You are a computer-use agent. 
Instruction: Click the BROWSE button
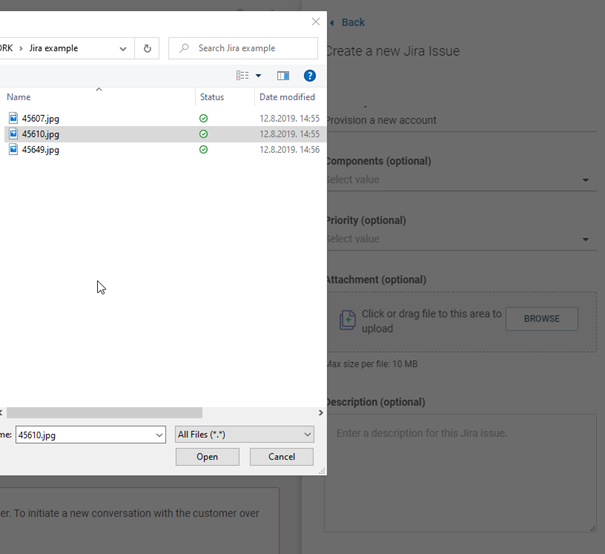click(542, 319)
